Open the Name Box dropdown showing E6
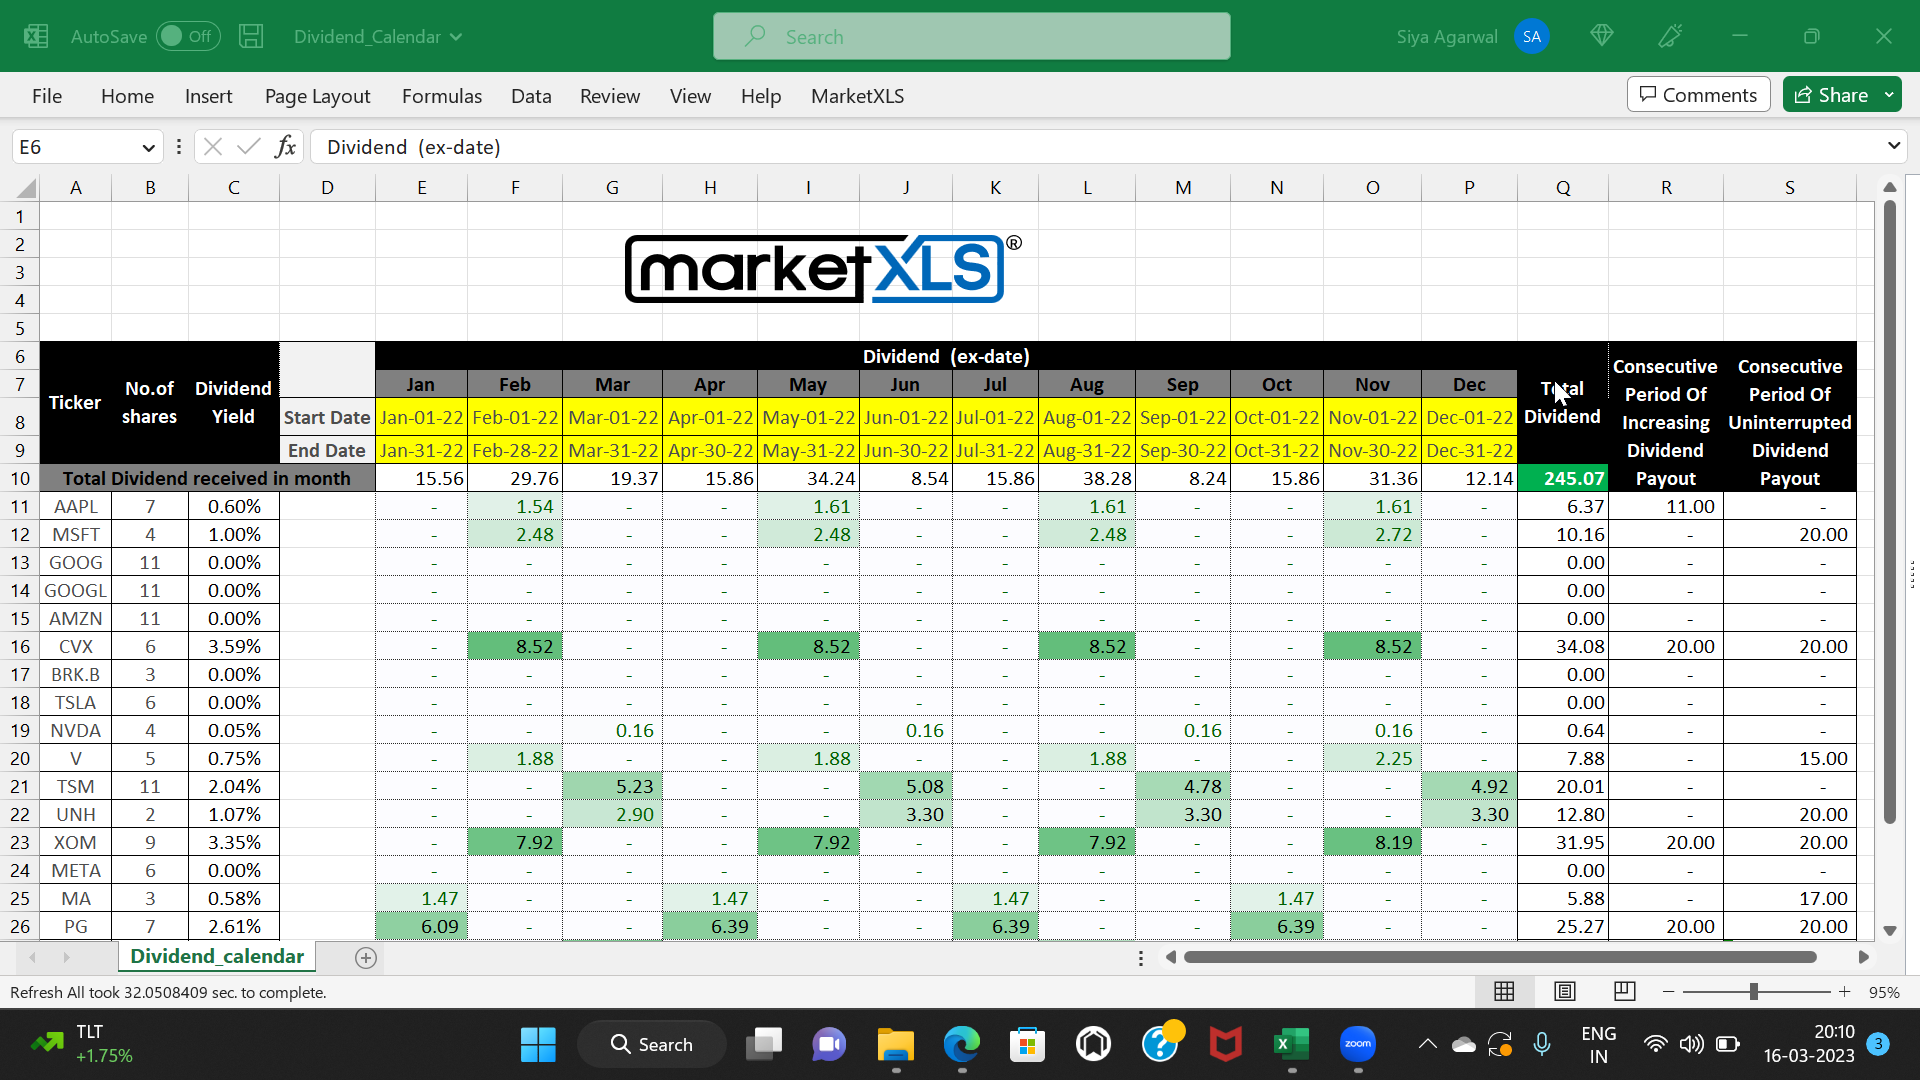 148,146
